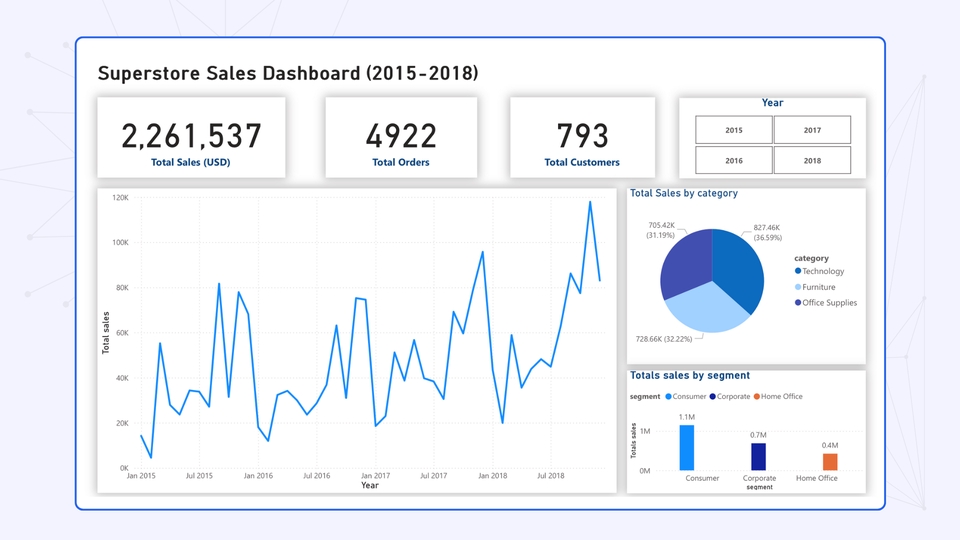Screen dimensions: 960x540
Task: Click the Corporate segment legend dot
Action: click(712, 397)
